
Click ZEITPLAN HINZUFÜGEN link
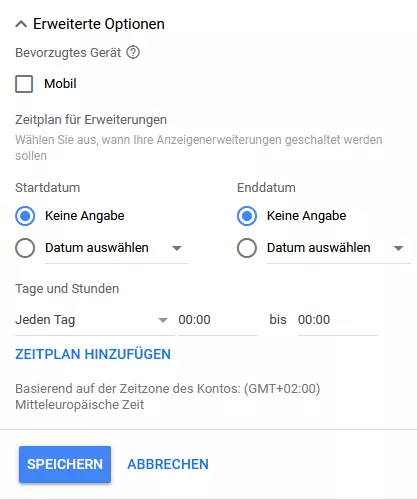[93, 354]
